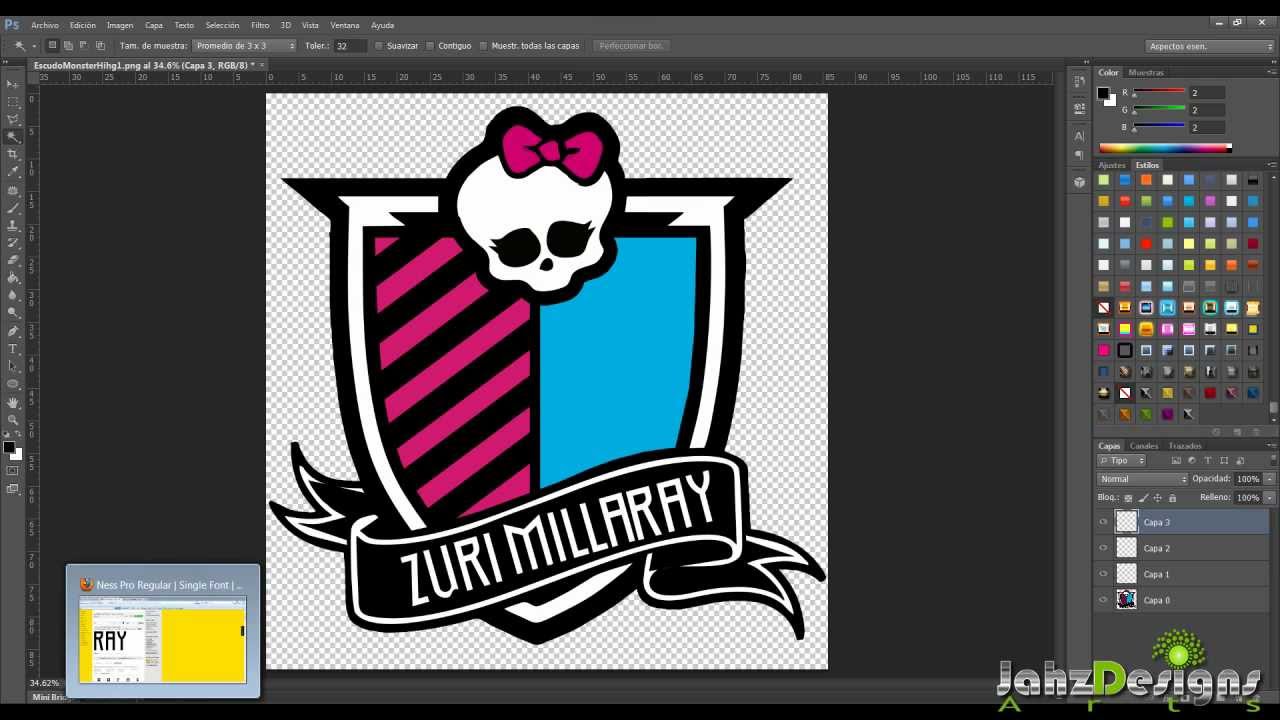Hide Capa 2 layer visibility

click(1104, 548)
